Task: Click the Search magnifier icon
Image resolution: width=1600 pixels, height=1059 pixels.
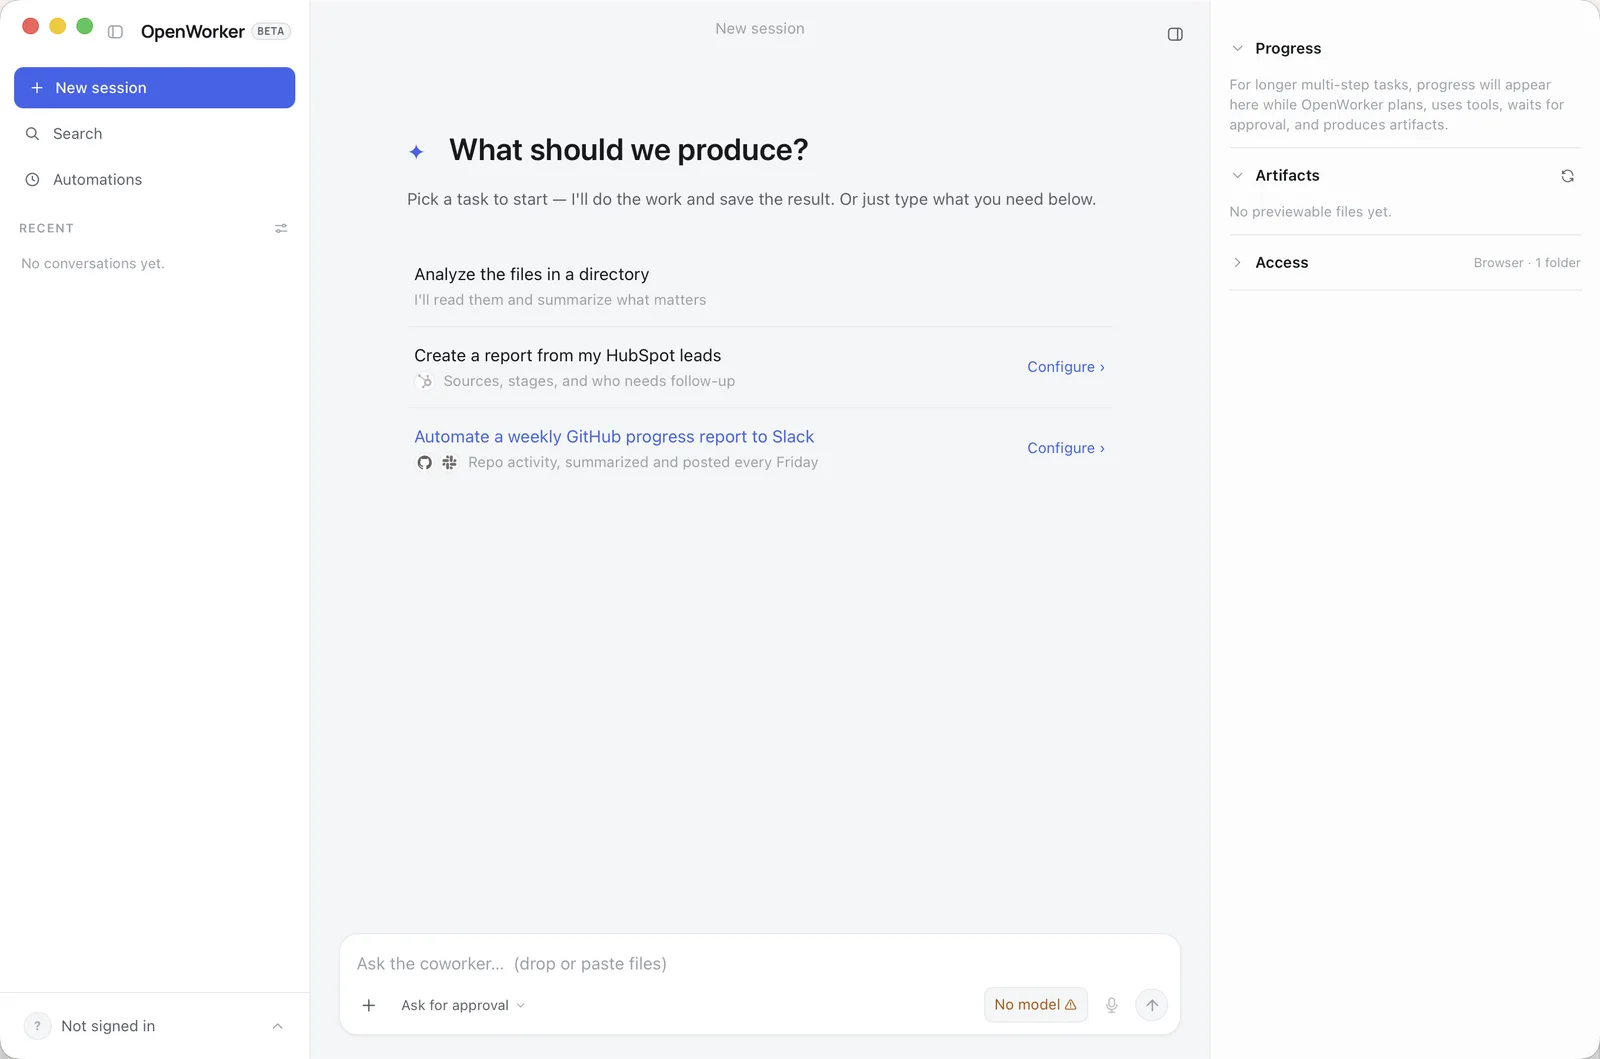Action: click(32, 134)
